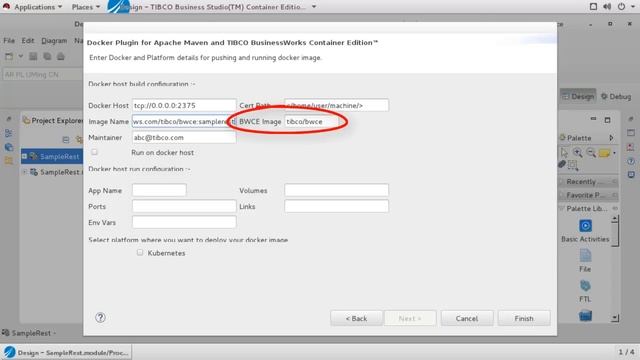This screenshot has height=360, width=640.
Task: Select the link connection tool in Palette
Action: (562, 164)
